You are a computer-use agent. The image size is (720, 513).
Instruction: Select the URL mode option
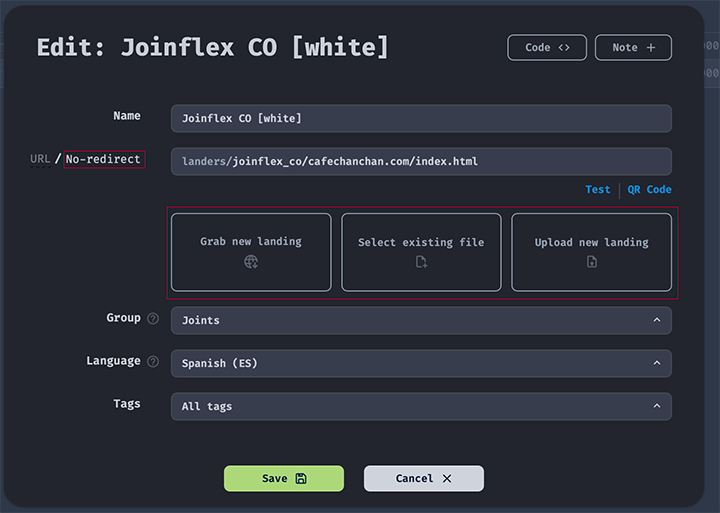point(40,159)
